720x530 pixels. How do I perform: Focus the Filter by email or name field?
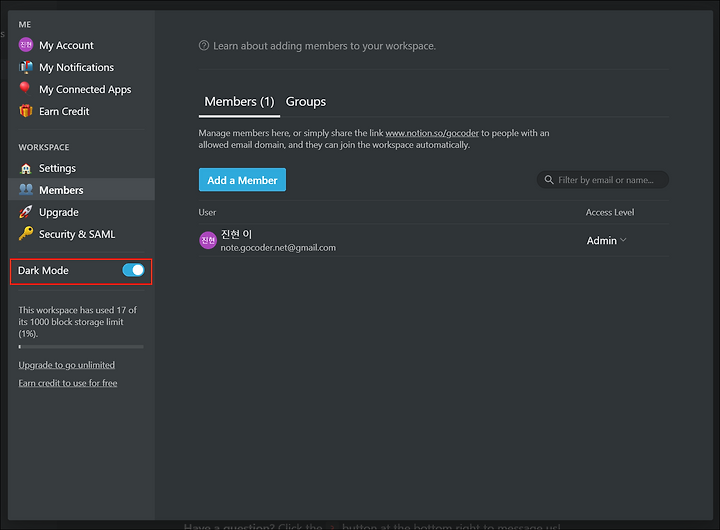(x=603, y=180)
